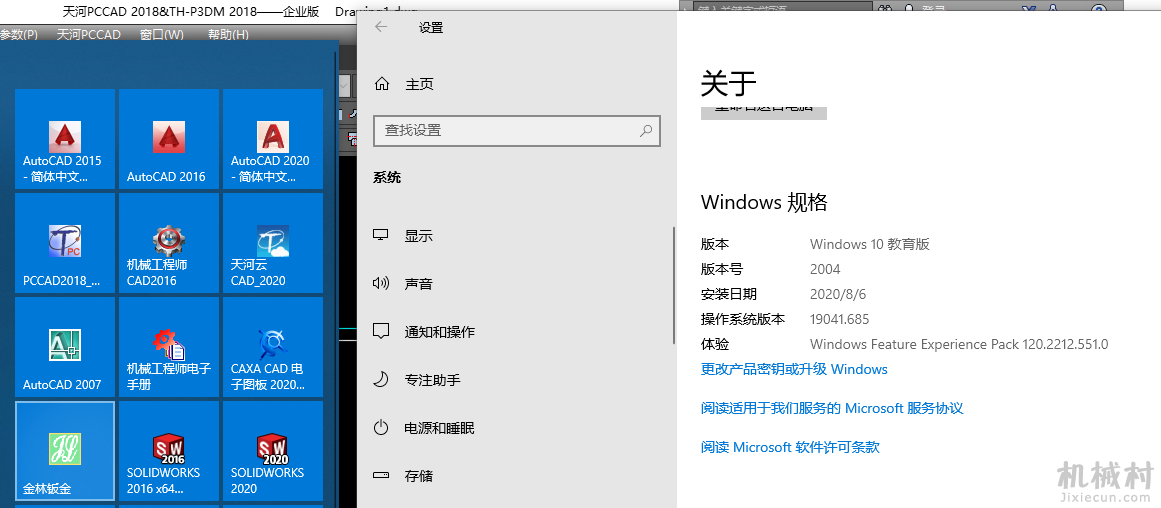Open the 金林钣金 tile
Viewport: 1161px width, 508px height.
[65, 451]
